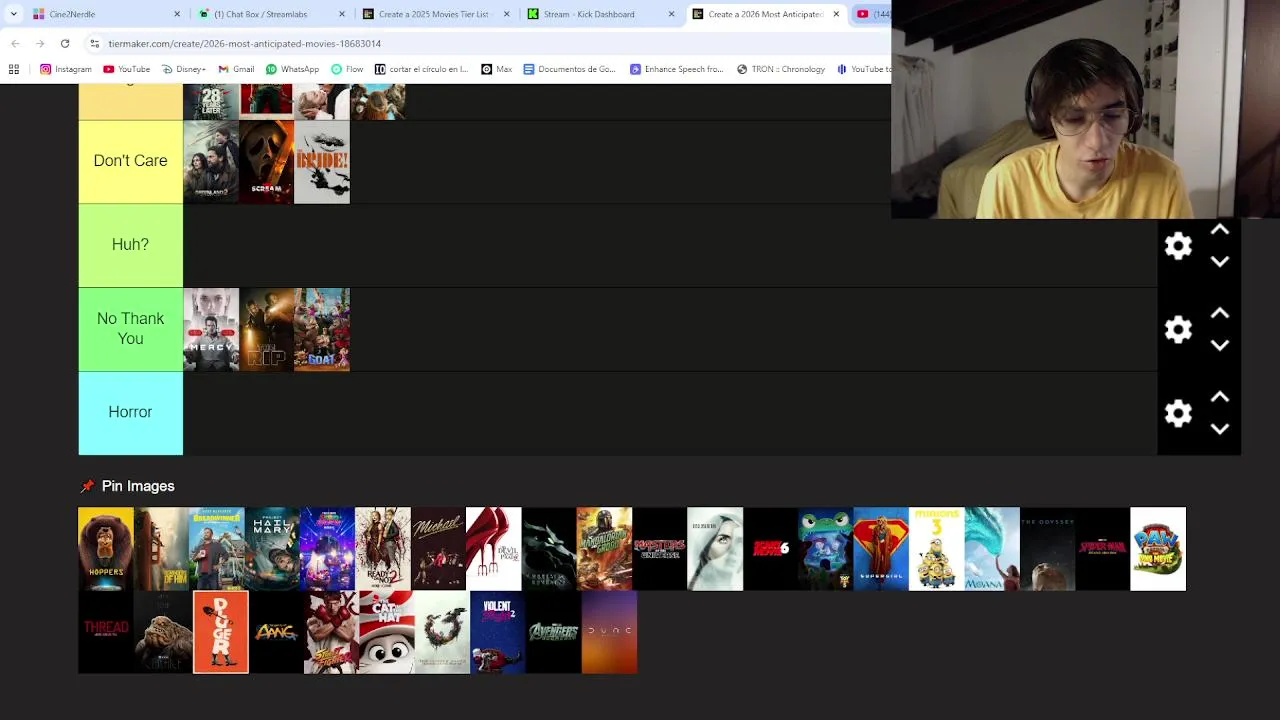Select the Masters of the Universe poster
Image resolution: width=1280 pixels, height=720 pixels.
click(x=659, y=549)
